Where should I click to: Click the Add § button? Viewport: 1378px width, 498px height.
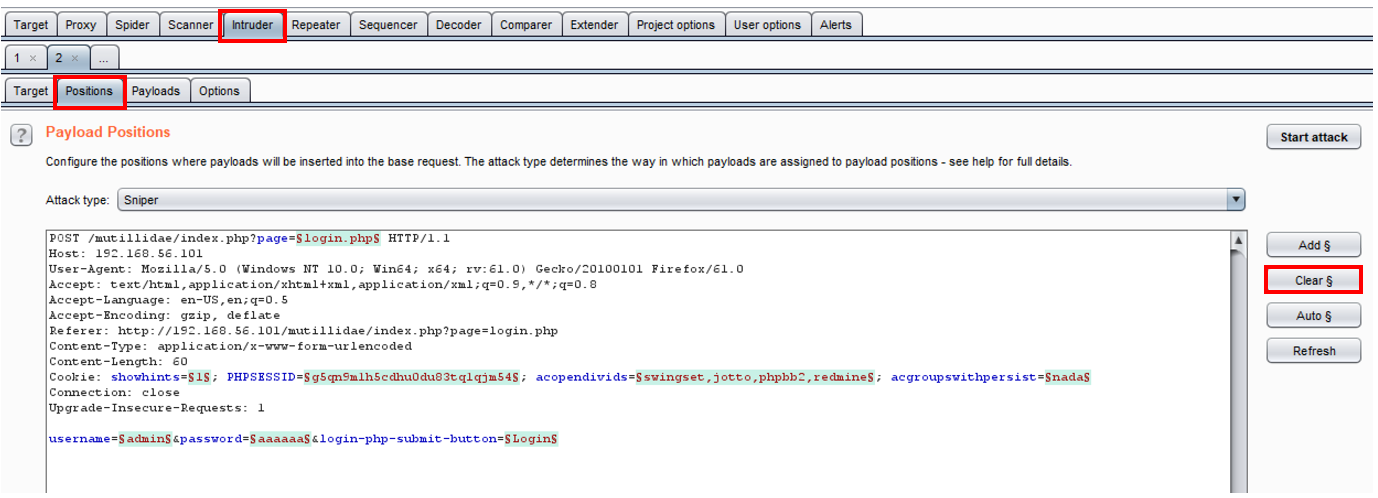pos(1313,245)
